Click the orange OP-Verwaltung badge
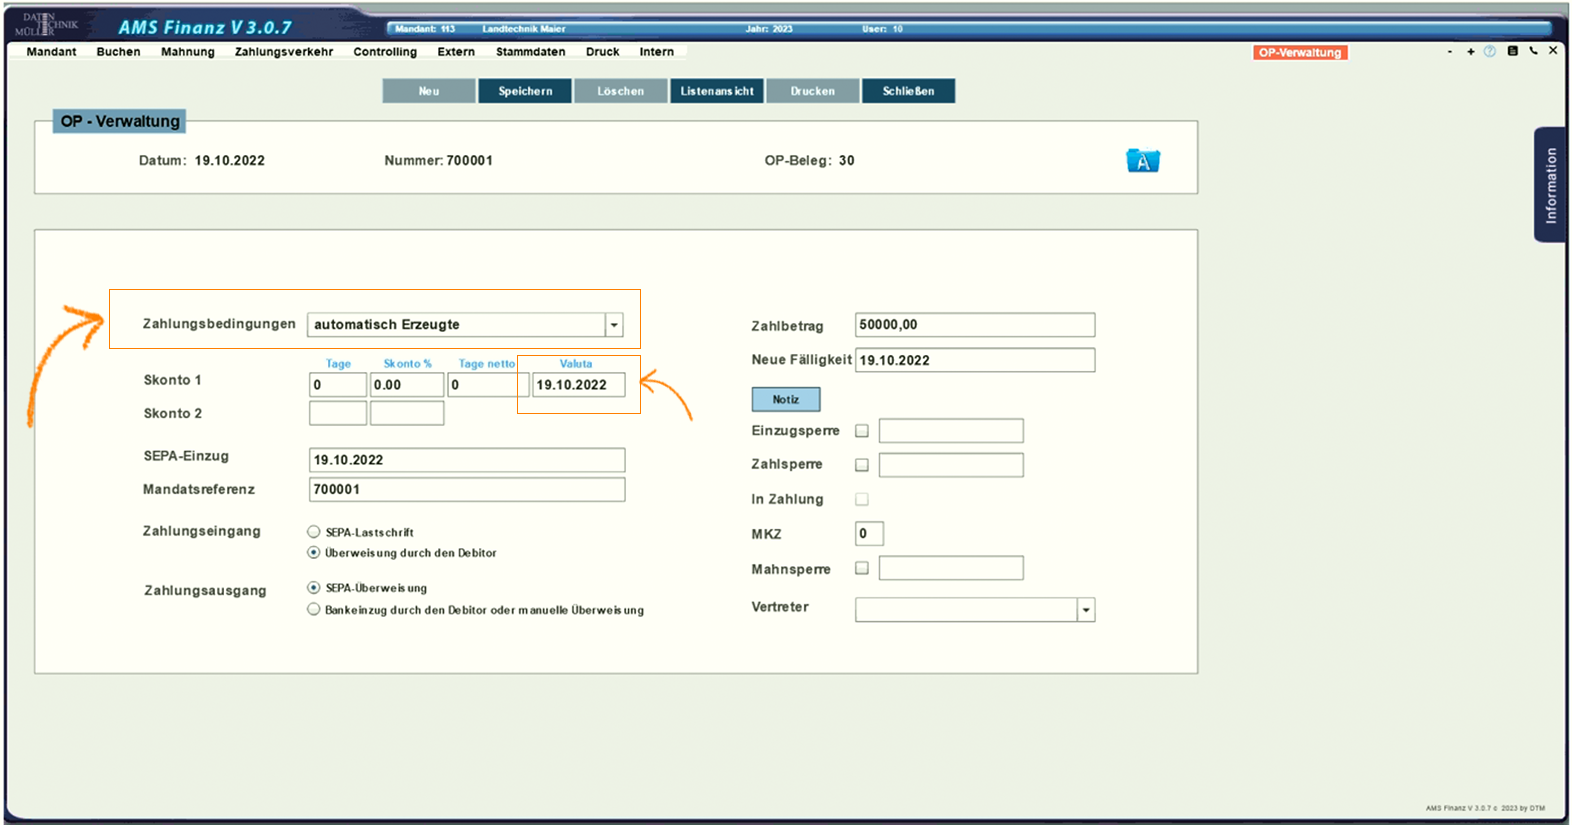Viewport: 1572px width, 825px height. pyautogui.click(x=1300, y=53)
